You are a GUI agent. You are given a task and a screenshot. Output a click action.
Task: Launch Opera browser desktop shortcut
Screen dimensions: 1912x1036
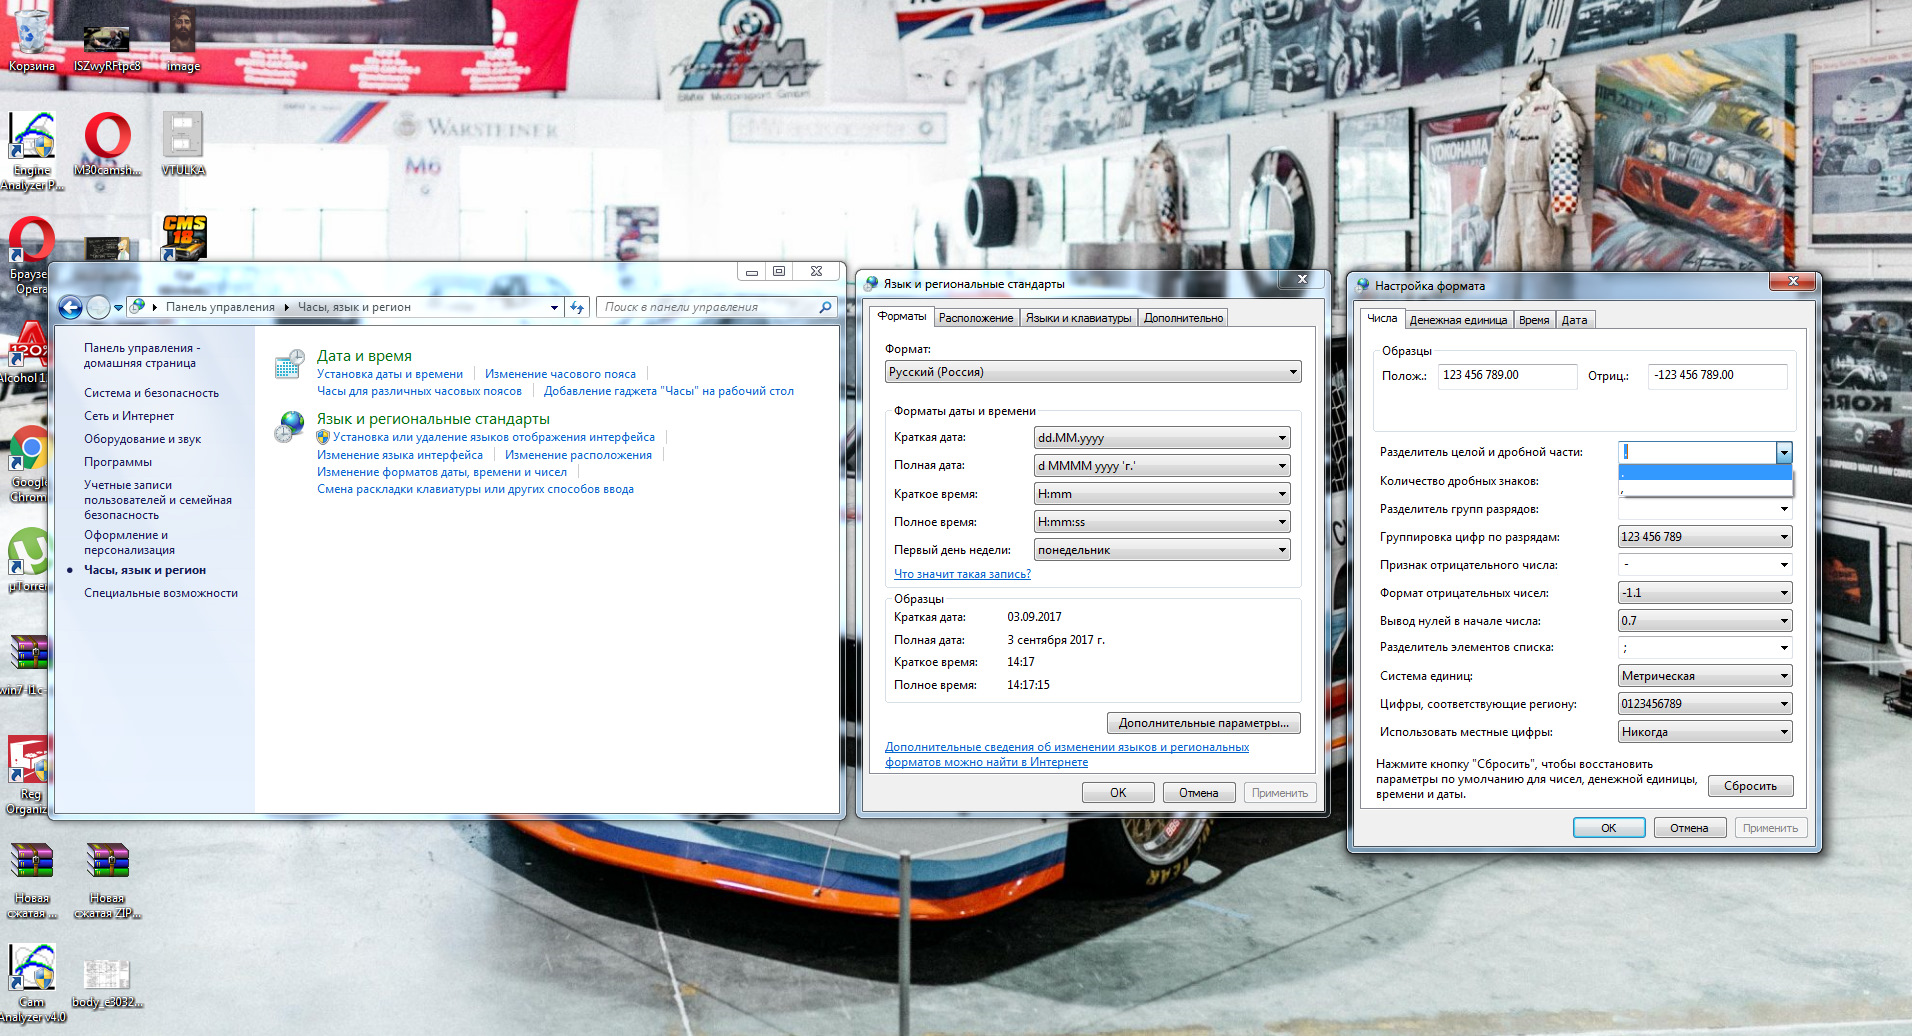point(30,255)
